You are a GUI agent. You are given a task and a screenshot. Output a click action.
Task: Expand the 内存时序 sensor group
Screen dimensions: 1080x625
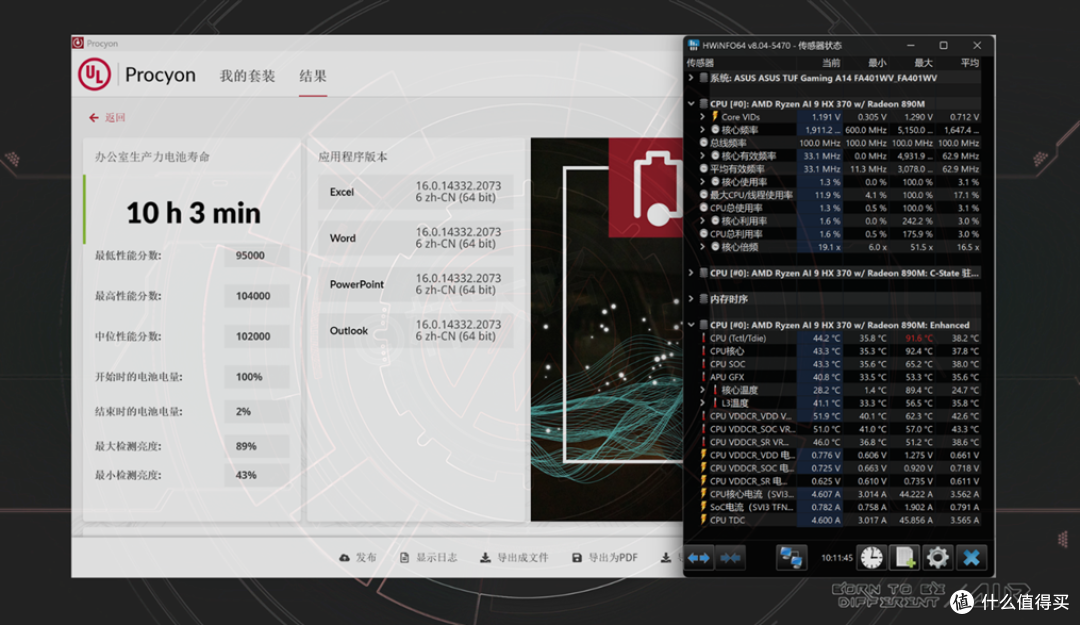point(691,299)
